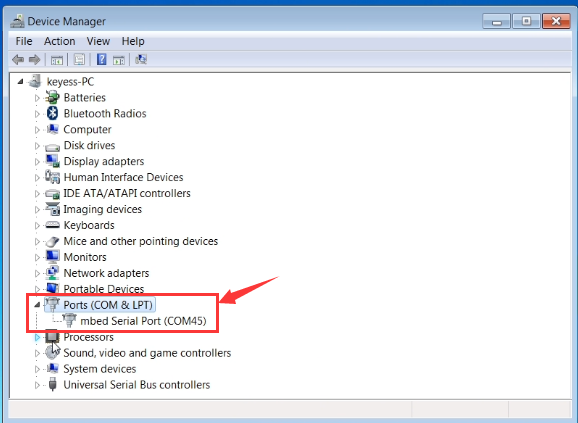This screenshot has width=578, height=423.
Task: Click the Sound, video and game controllers icon
Action: point(52,353)
